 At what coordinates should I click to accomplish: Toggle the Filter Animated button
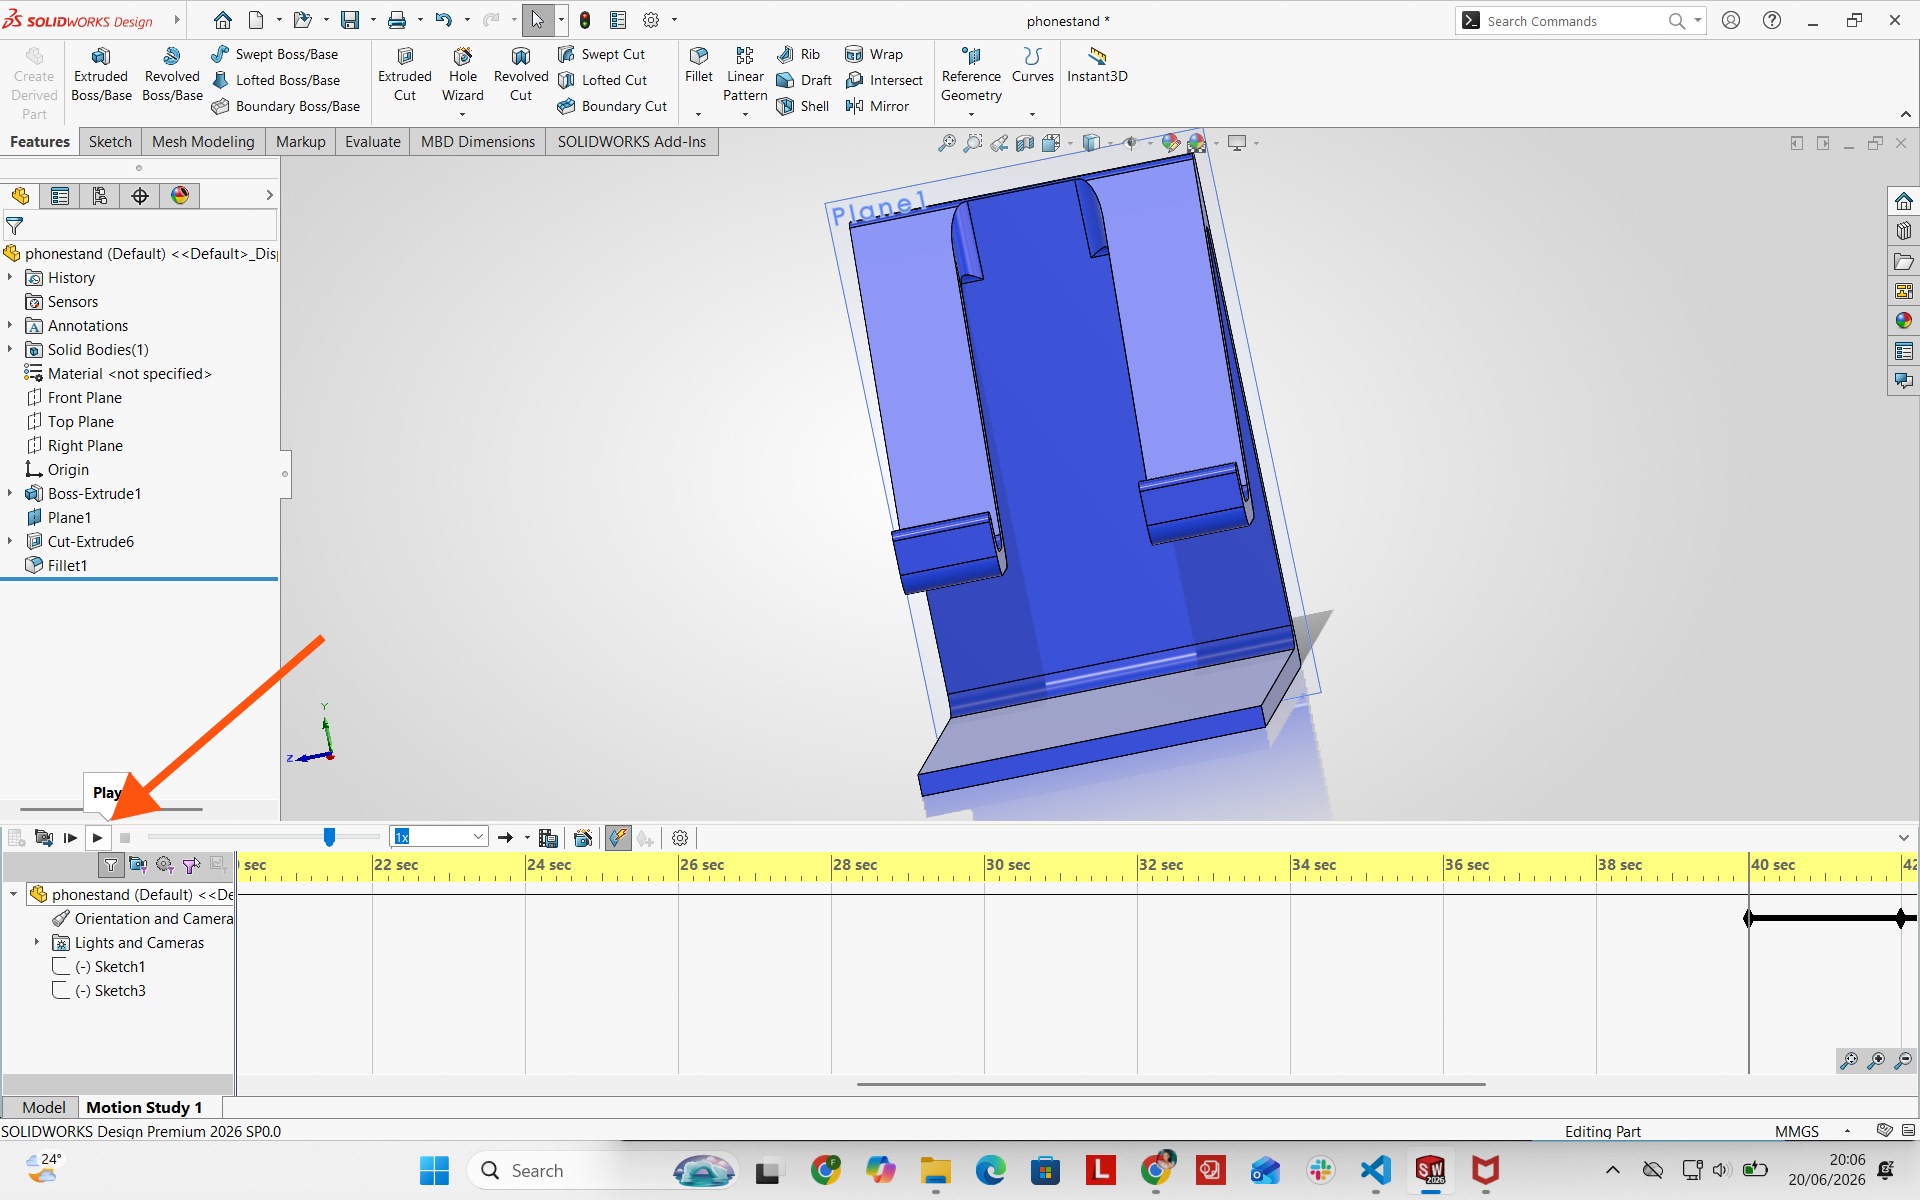(x=138, y=865)
